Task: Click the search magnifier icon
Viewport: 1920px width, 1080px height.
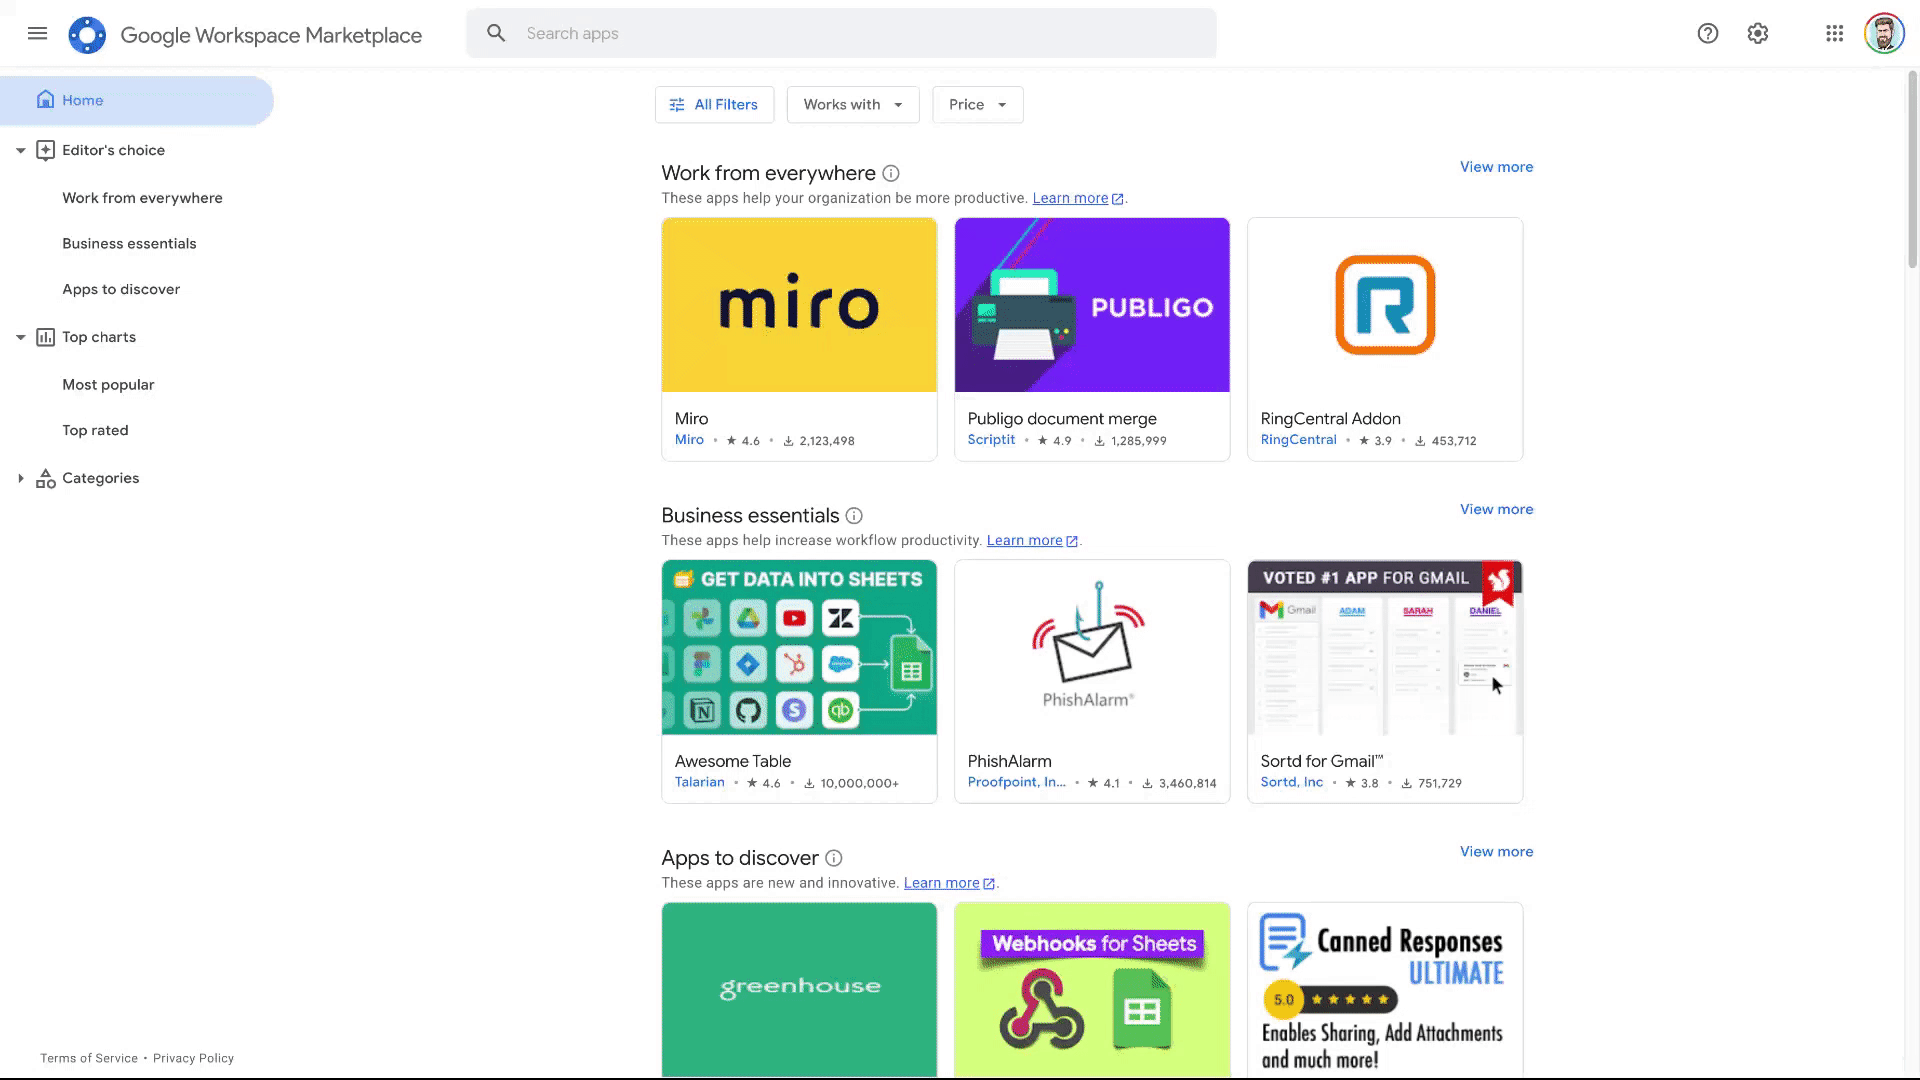Action: pyautogui.click(x=496, y=34)
